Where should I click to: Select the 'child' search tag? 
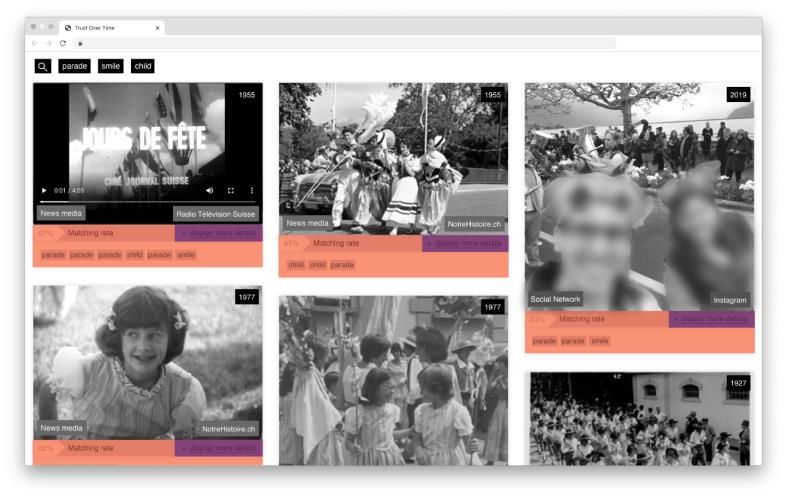[143, 66]
